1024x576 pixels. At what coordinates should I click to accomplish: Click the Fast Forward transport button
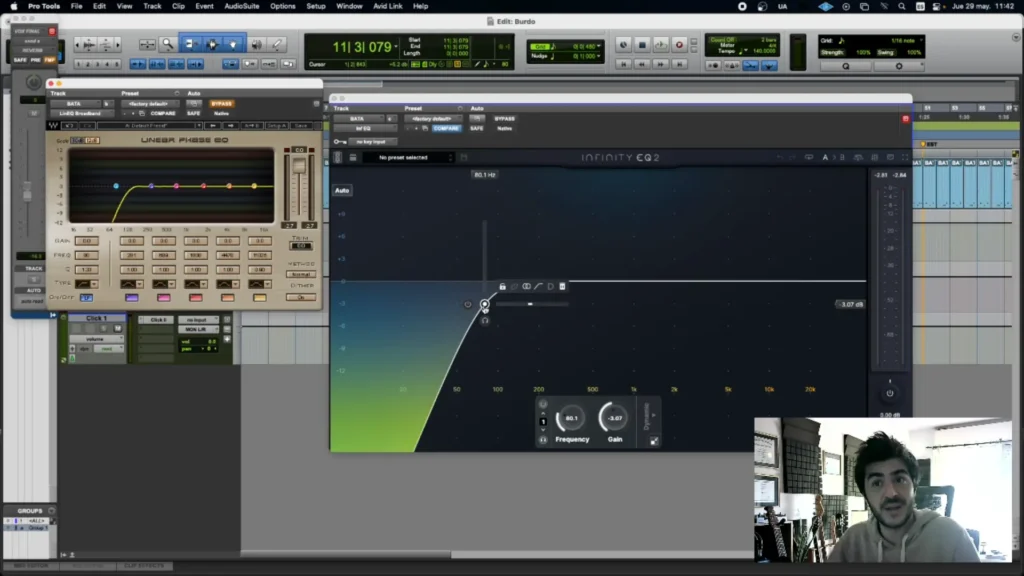click(660, 65)
